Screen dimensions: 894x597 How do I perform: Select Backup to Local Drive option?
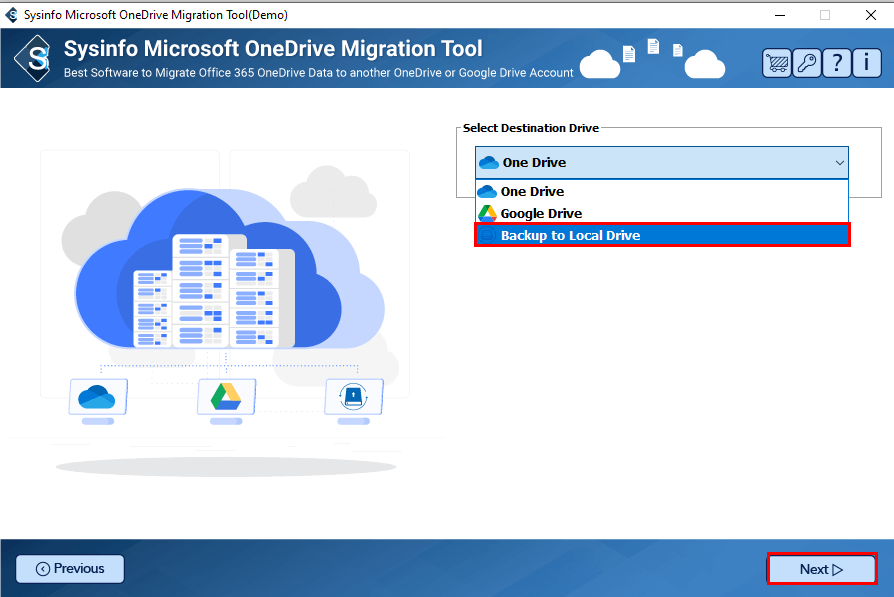coord(662,235)
